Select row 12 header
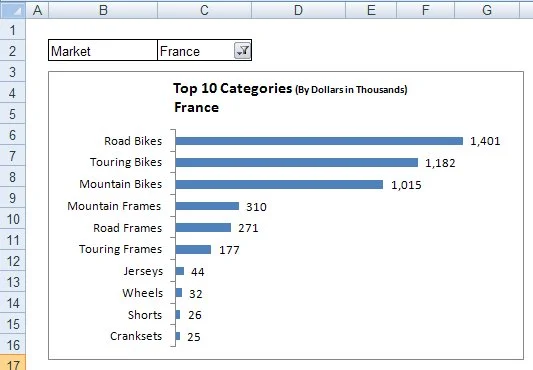The width and height of the screenshot is (533, 370). (13, 261)
